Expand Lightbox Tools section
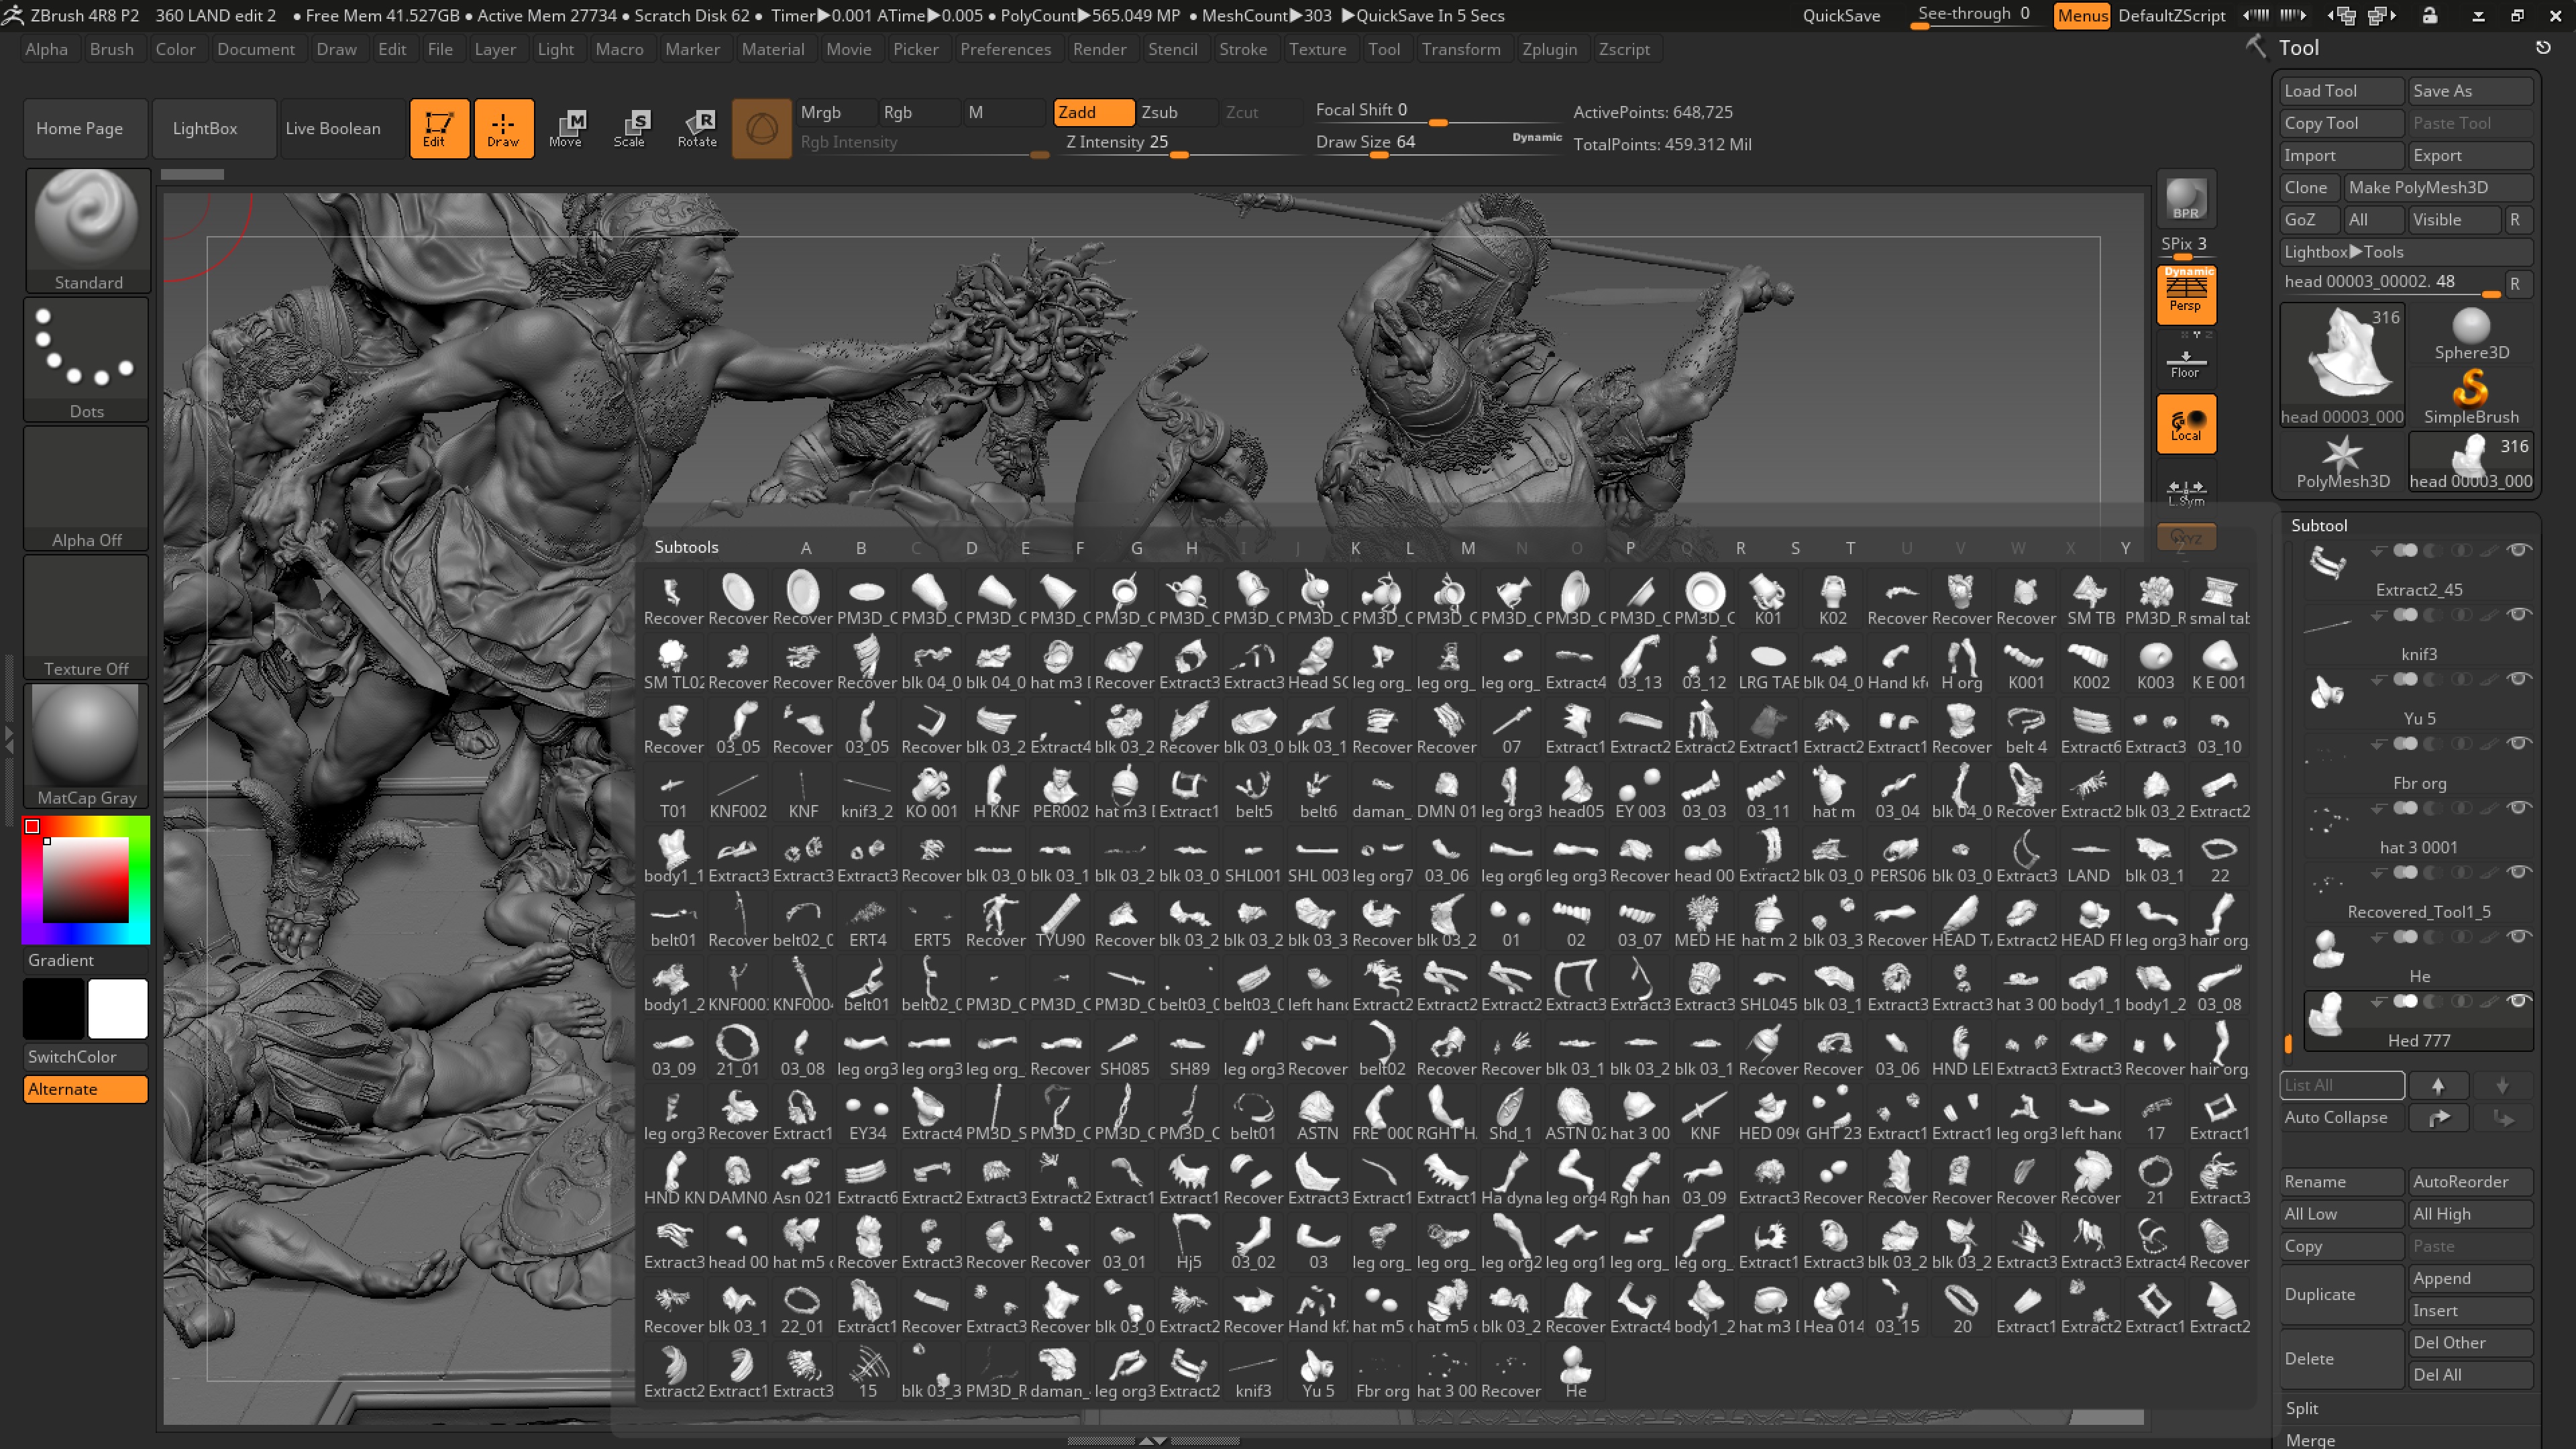This screenshot has width=2576, height=1449. click(x=2405, y=251)
